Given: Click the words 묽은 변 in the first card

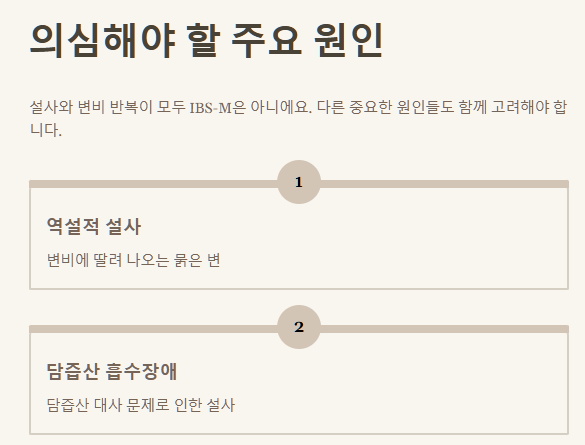Looking at the screenshot, I should tap(197, 260).
